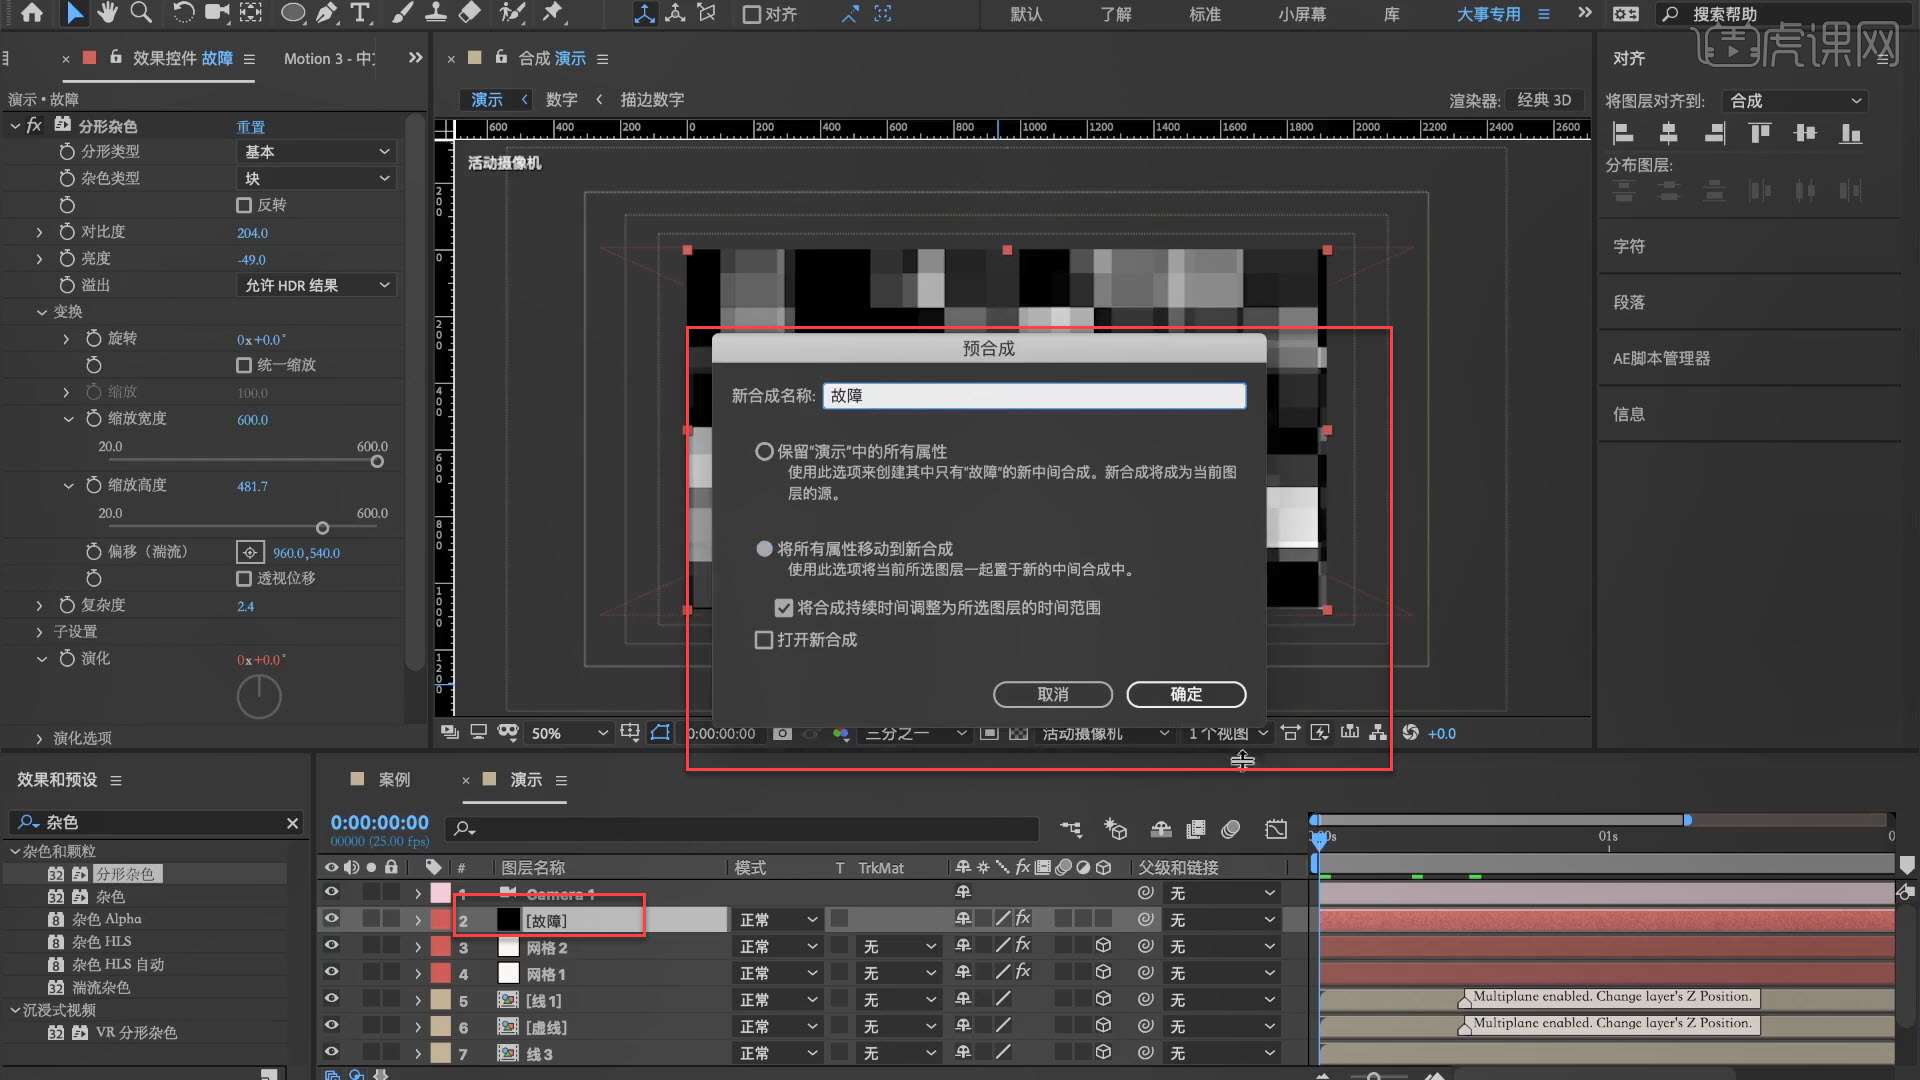This screenshot has height=1080, width=1920.
Task: Switch to 默认 workspace
Action: click(1026, 15)
